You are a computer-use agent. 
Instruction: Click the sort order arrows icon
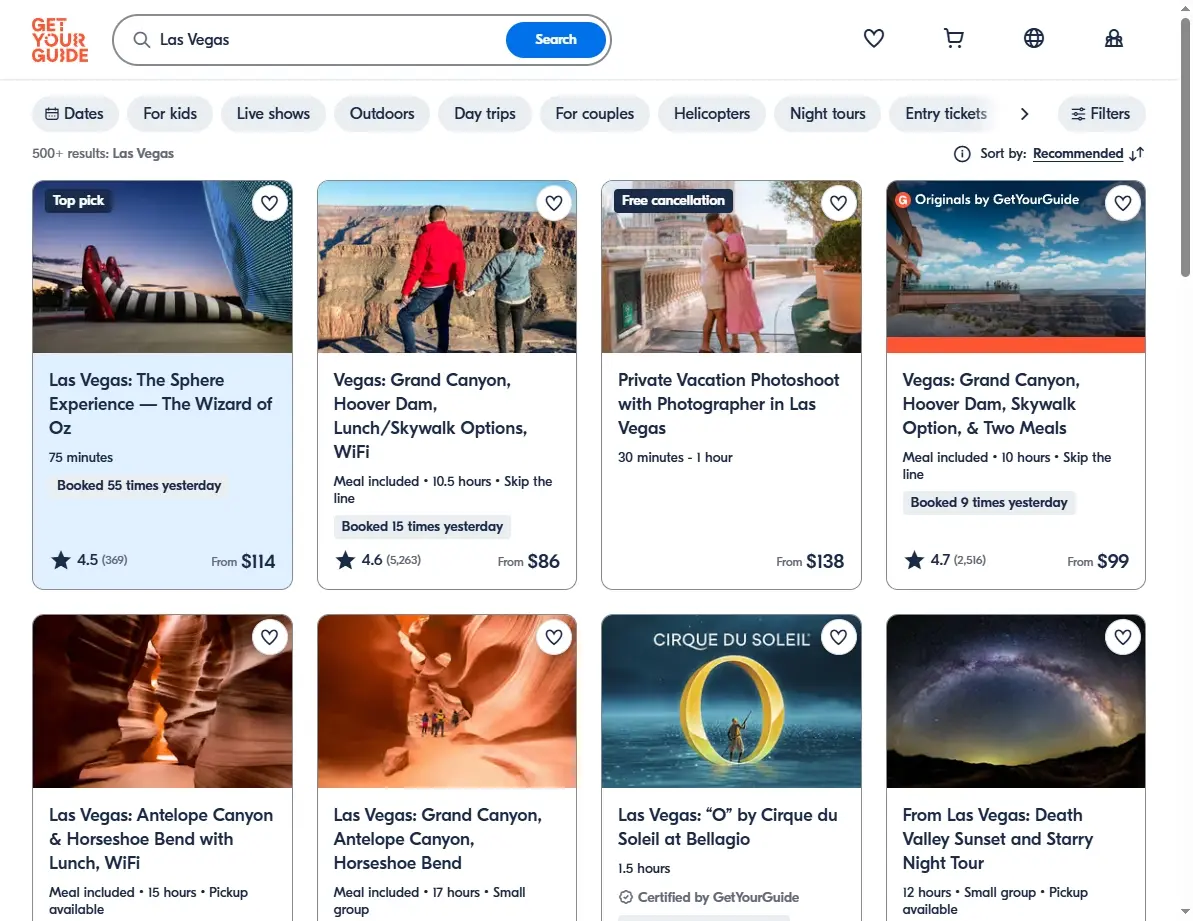pos(1137,154)
